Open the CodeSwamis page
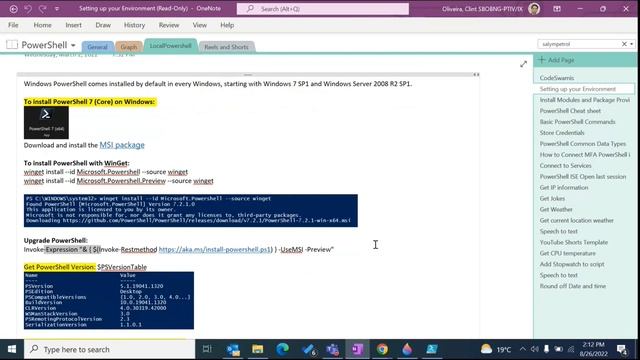This screenshot has height=360, width=640. pyautogui.click(x=557, y=78)
